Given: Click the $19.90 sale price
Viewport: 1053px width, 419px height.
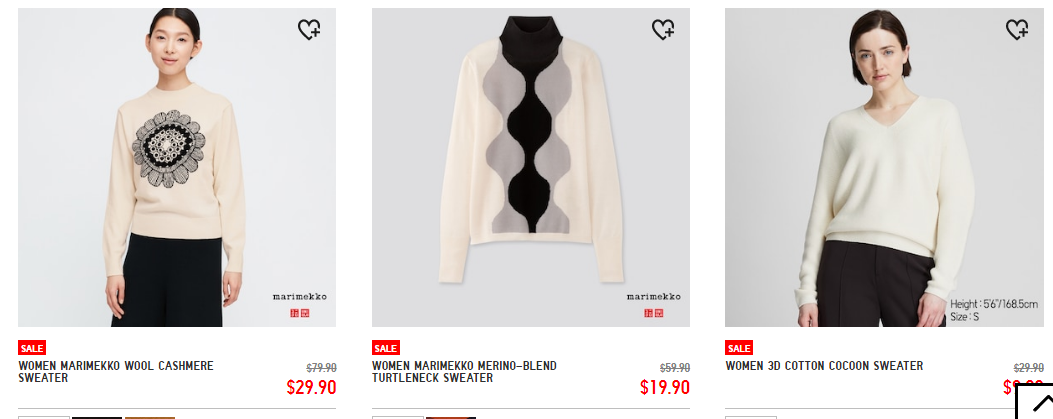Looking at the screenshot, I should (665, 387).
